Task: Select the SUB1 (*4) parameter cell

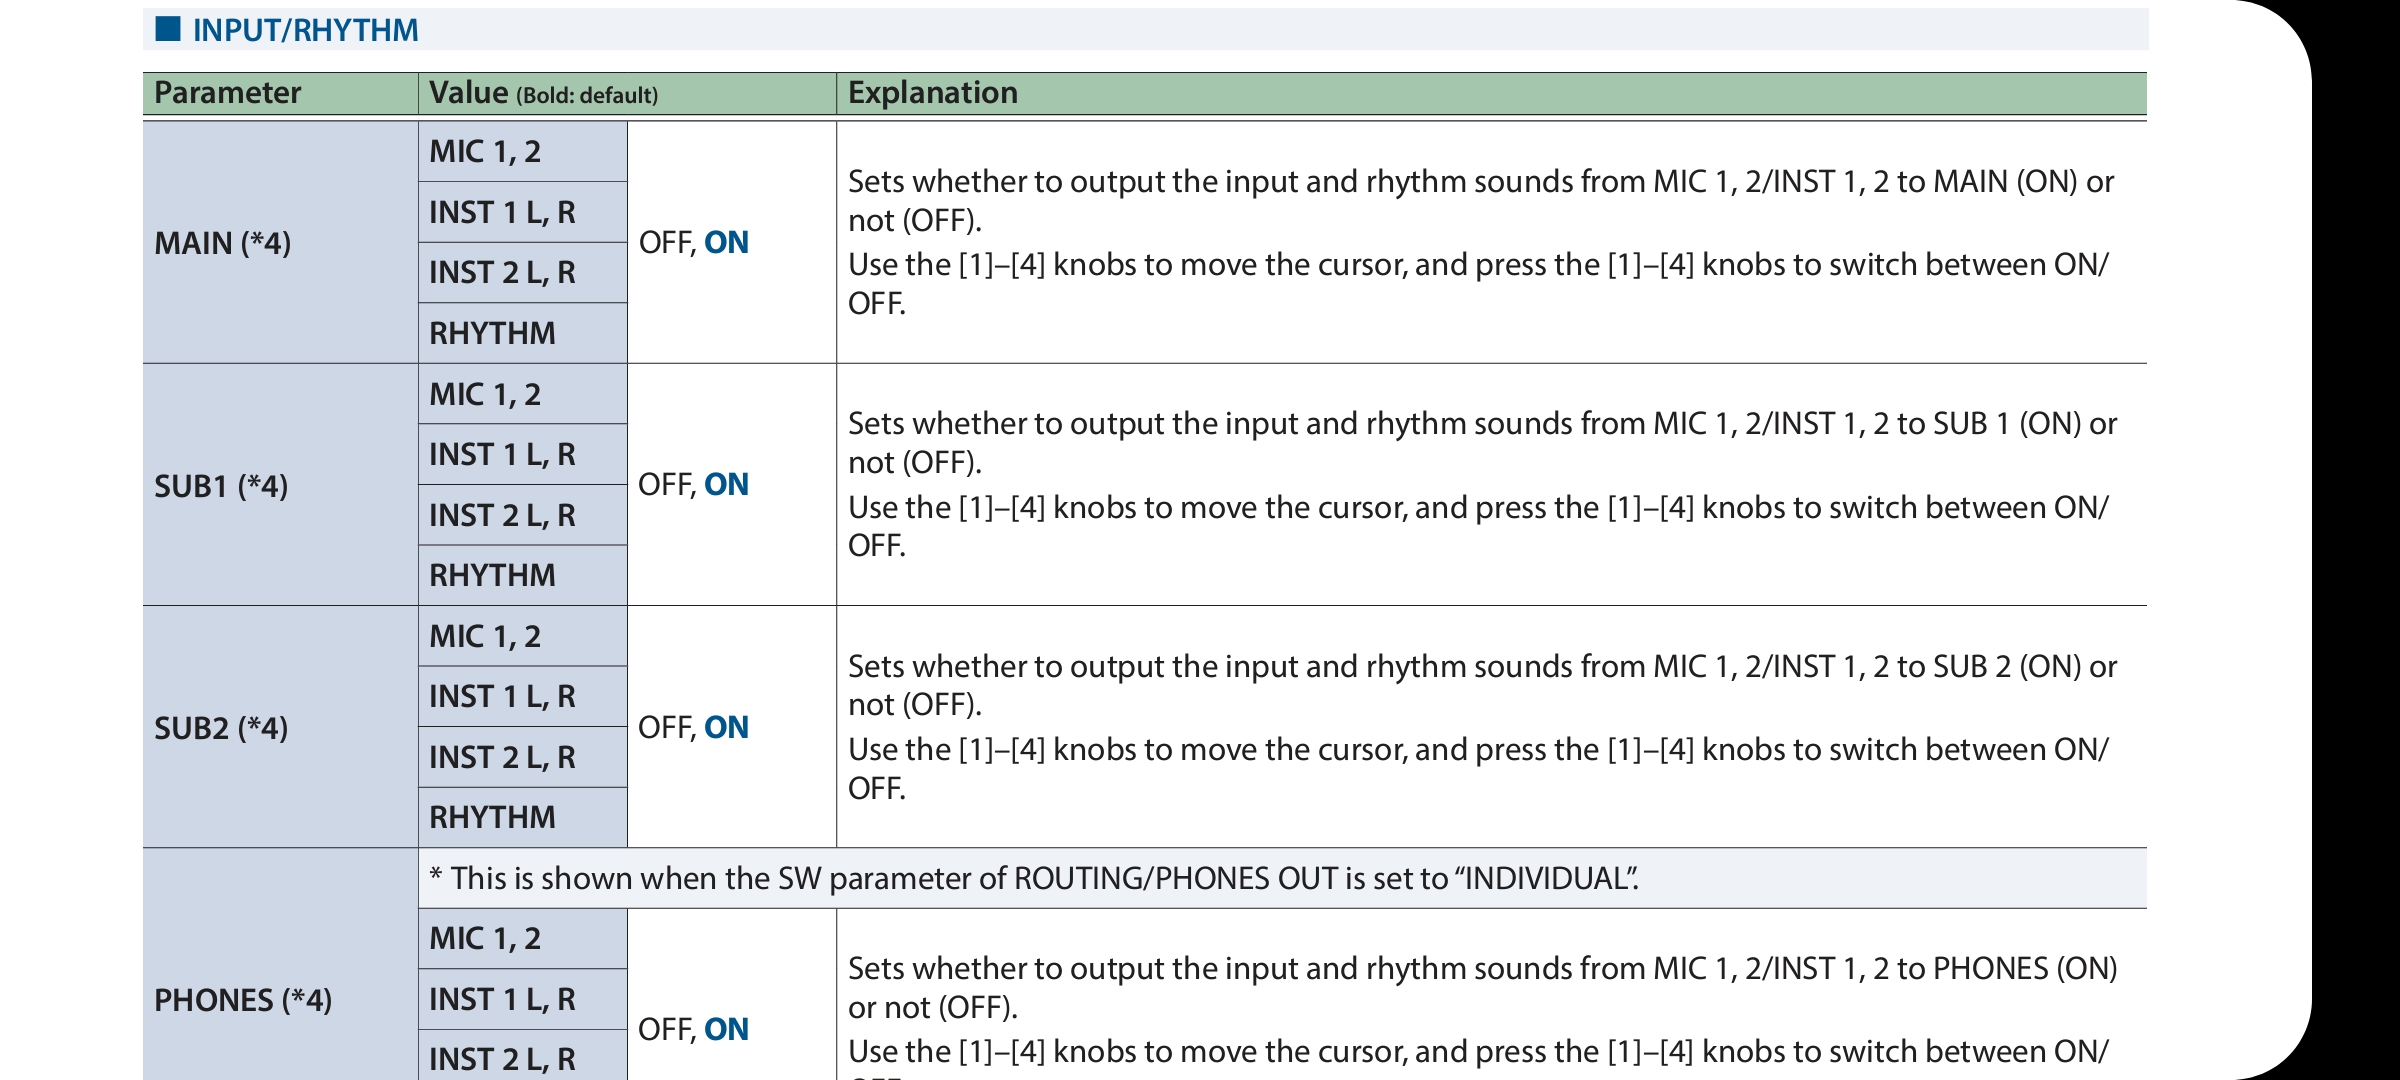Action: click(x=280, y=485)
